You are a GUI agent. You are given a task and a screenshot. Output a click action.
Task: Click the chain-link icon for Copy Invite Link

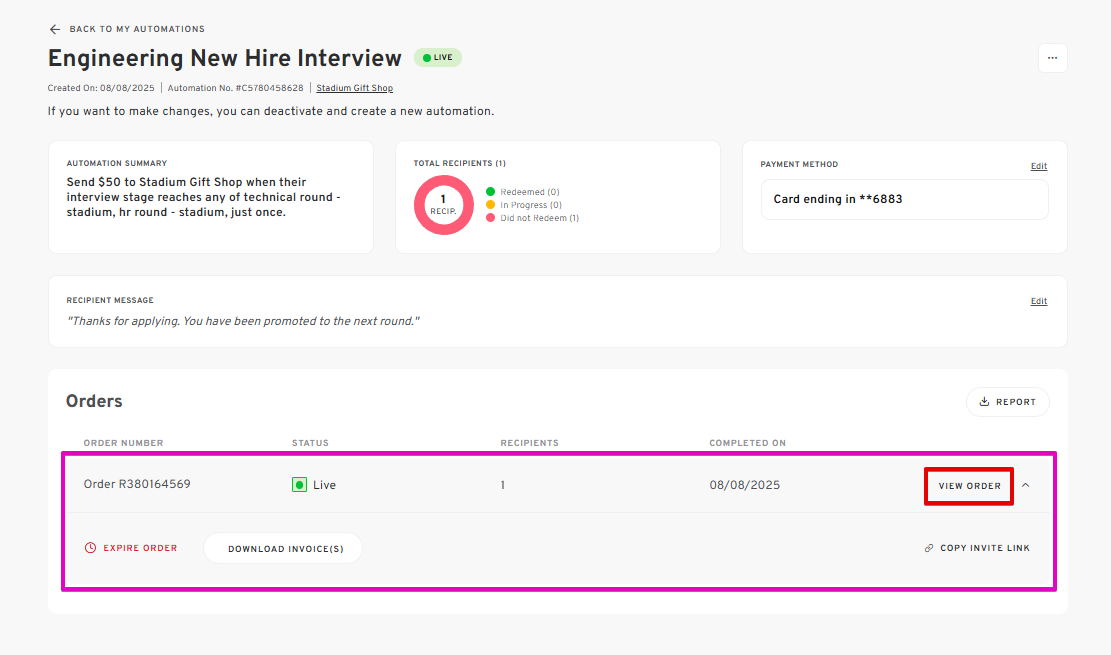[929, 548]
